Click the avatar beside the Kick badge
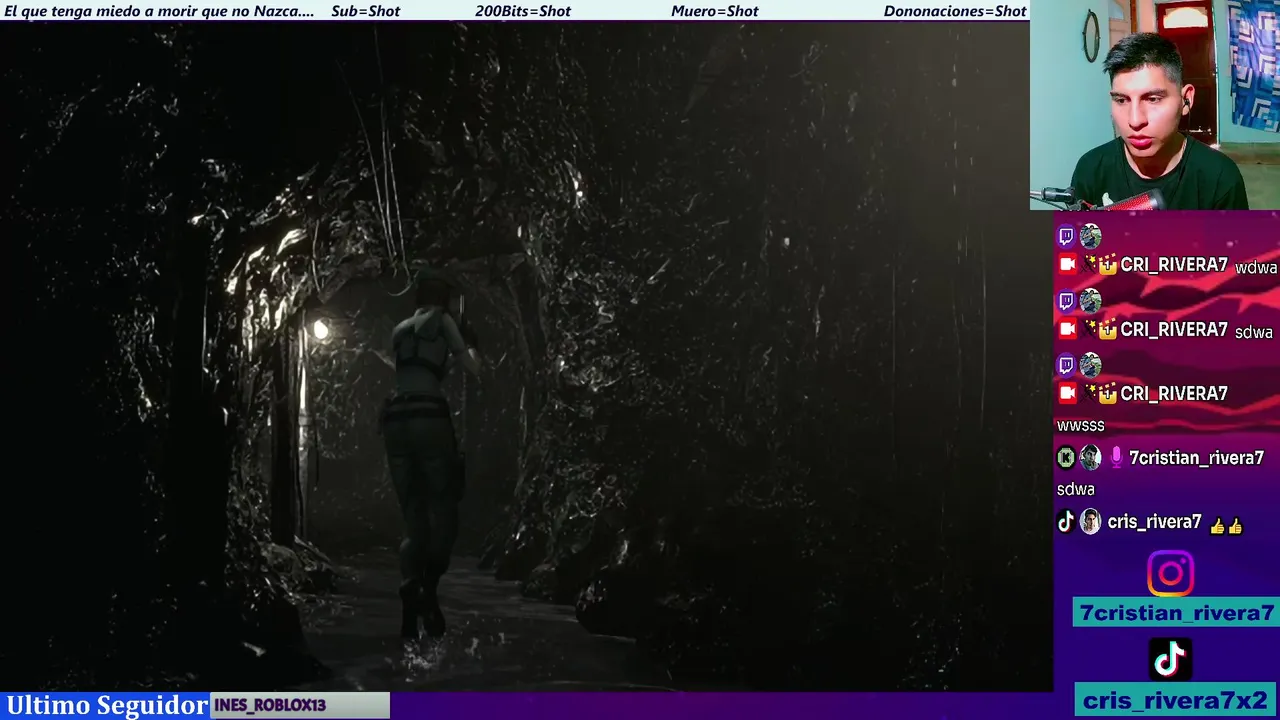The image size is (1280, 720). click(x=1090, y=458)
